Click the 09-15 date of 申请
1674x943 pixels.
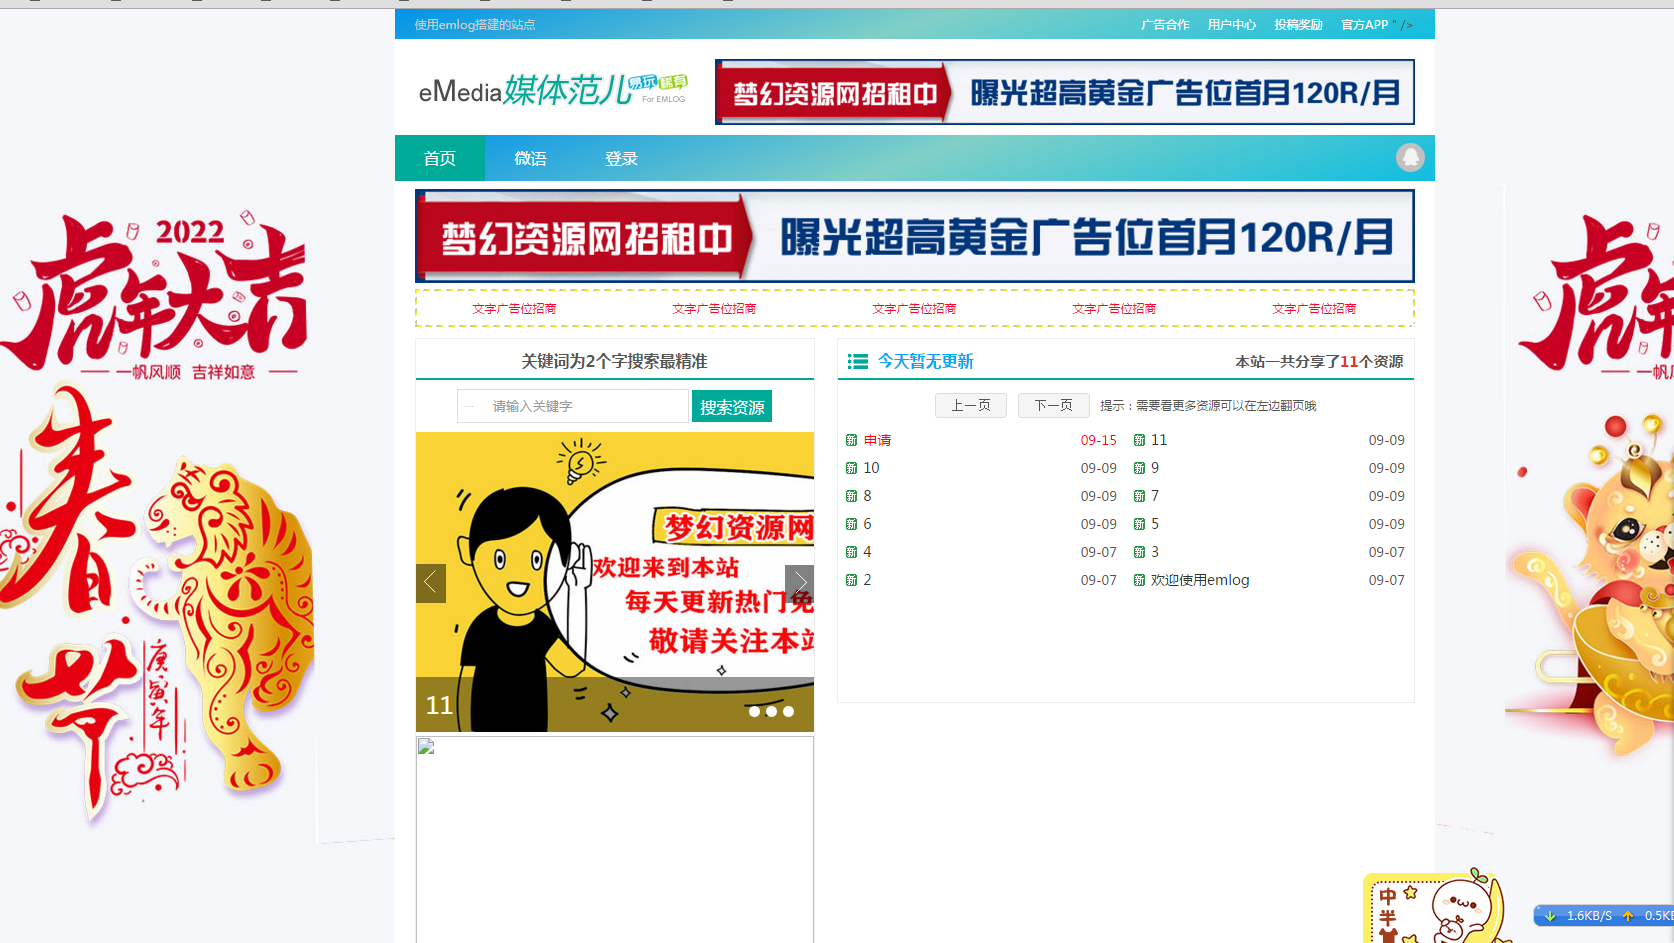1098,440
